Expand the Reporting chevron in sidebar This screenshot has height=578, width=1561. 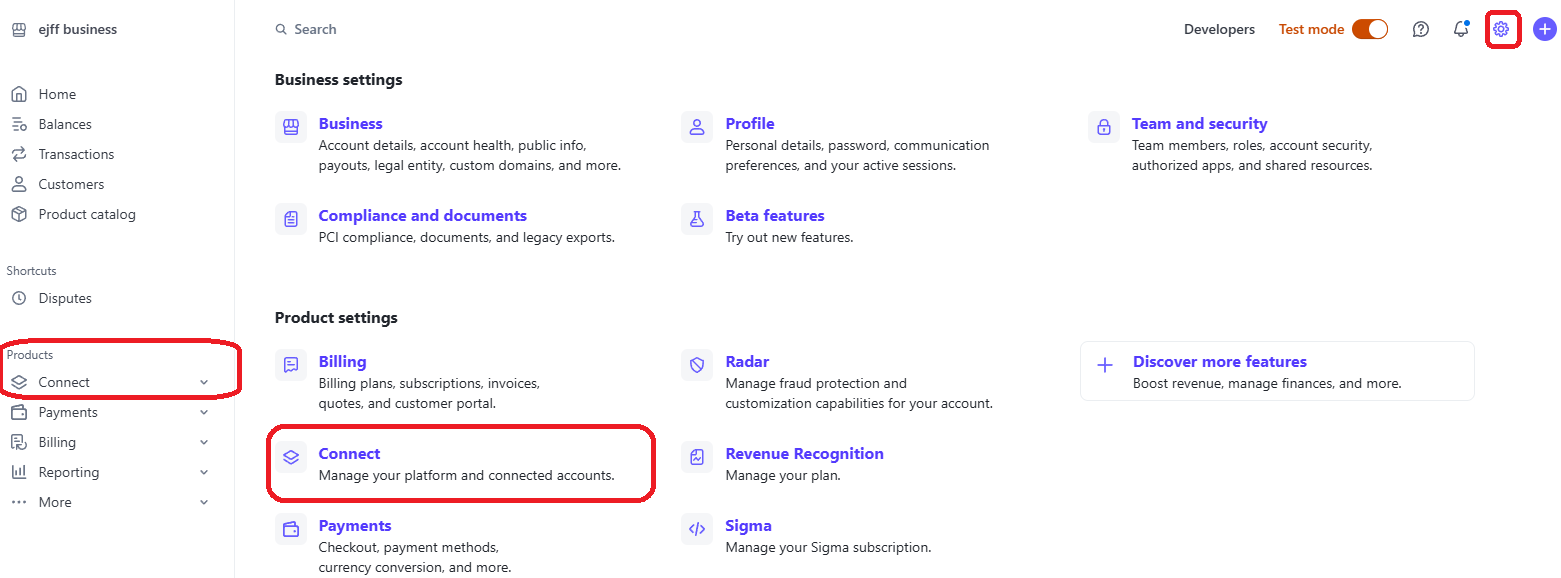click(x=204, y=472)
